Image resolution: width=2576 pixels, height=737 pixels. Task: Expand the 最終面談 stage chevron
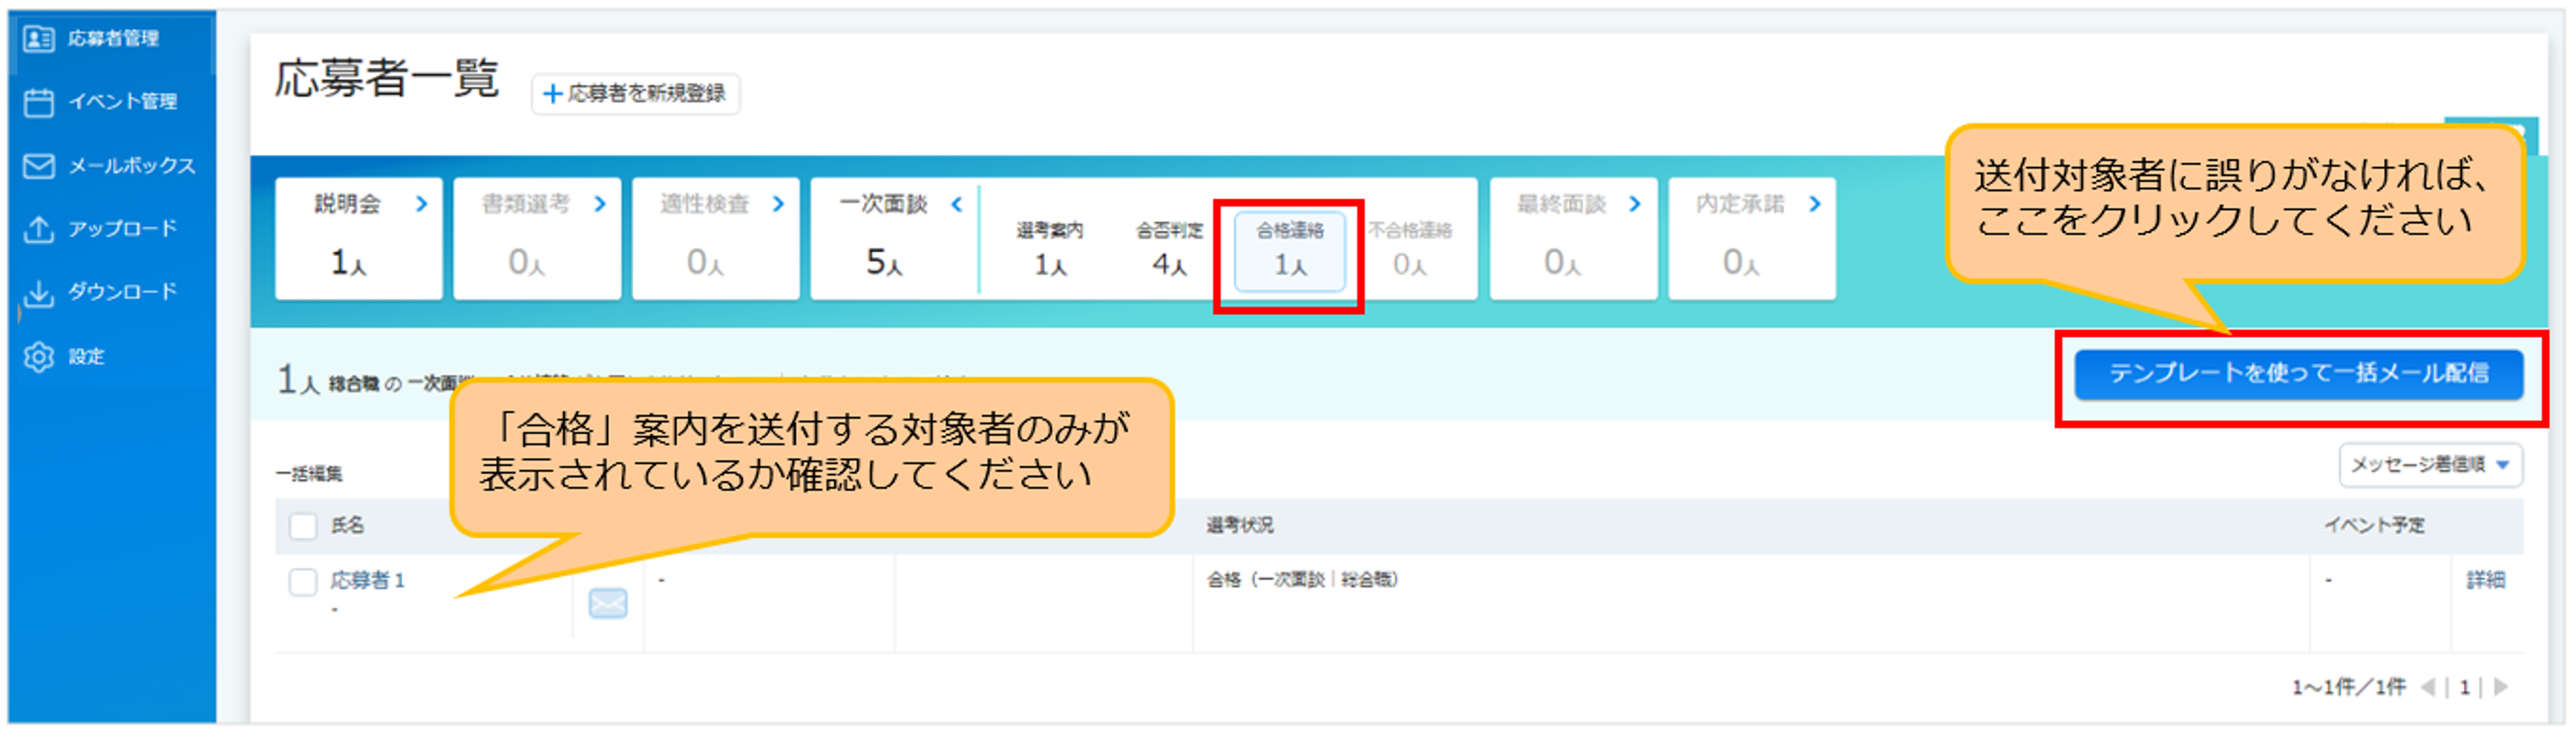(1636, 204)
